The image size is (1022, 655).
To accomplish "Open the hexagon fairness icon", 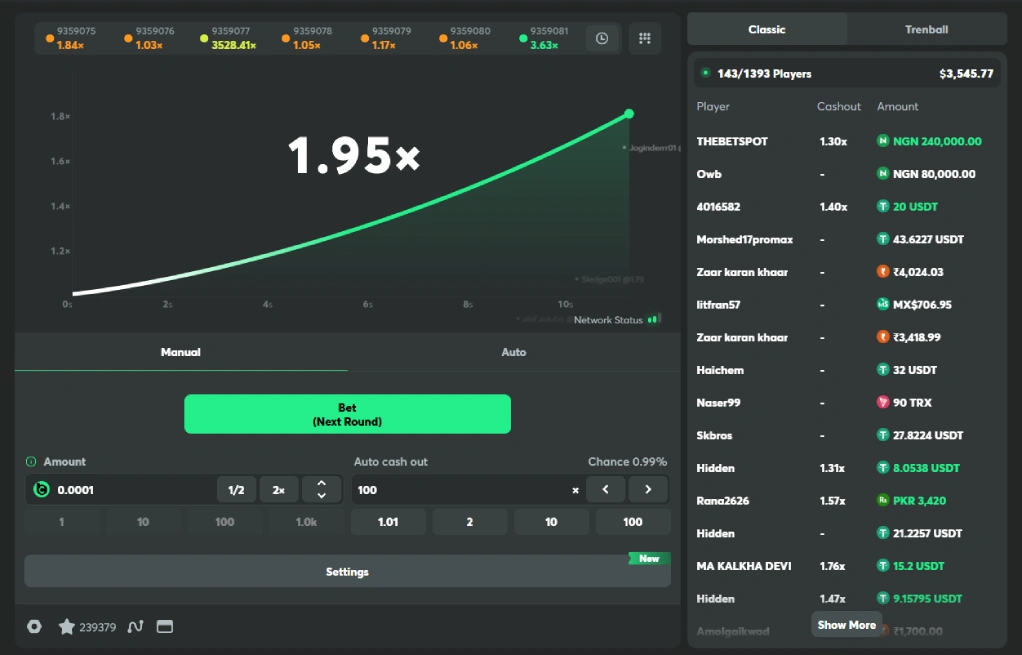I will pyautogui.click(x=35, y=626).
